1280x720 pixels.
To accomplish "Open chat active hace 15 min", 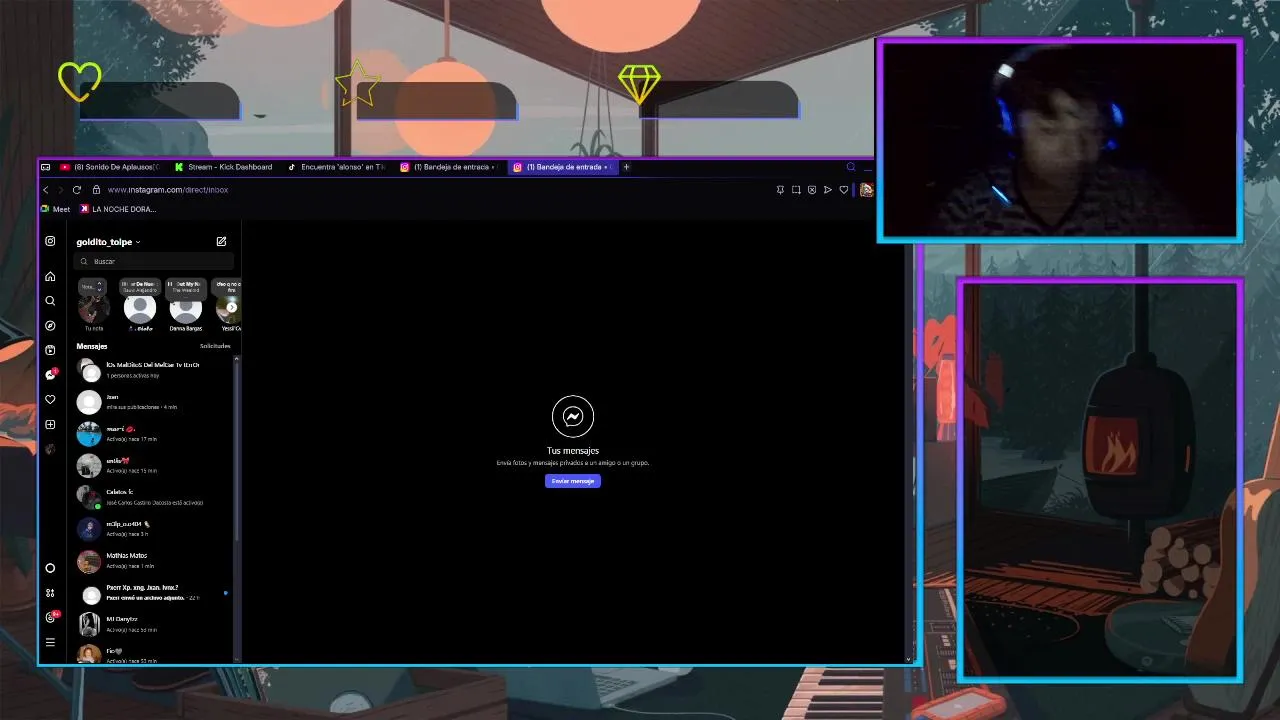I will point(153,466).
